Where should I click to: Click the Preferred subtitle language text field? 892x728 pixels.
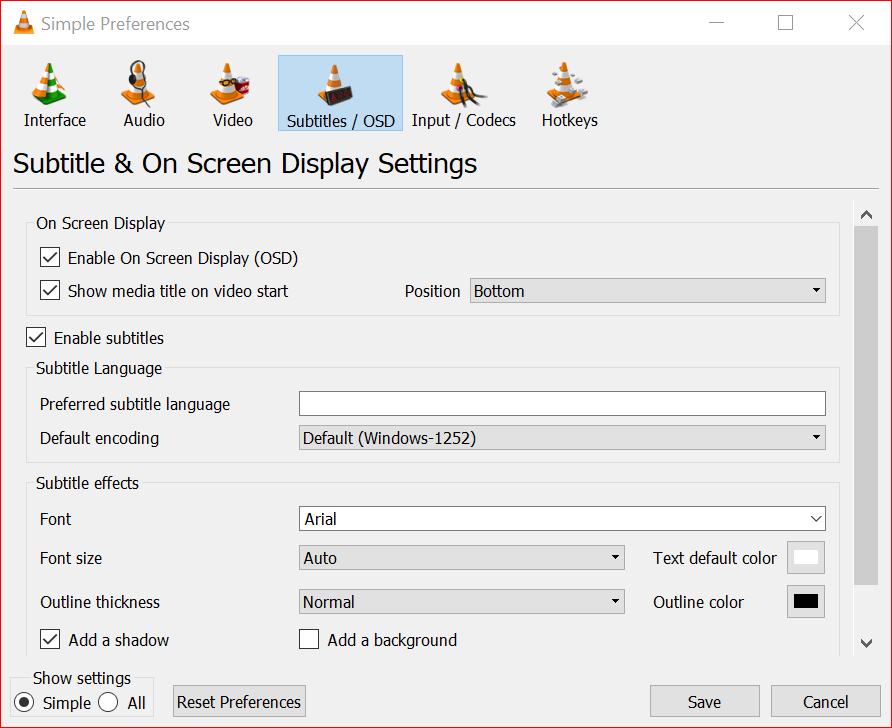tap(562, 404)
